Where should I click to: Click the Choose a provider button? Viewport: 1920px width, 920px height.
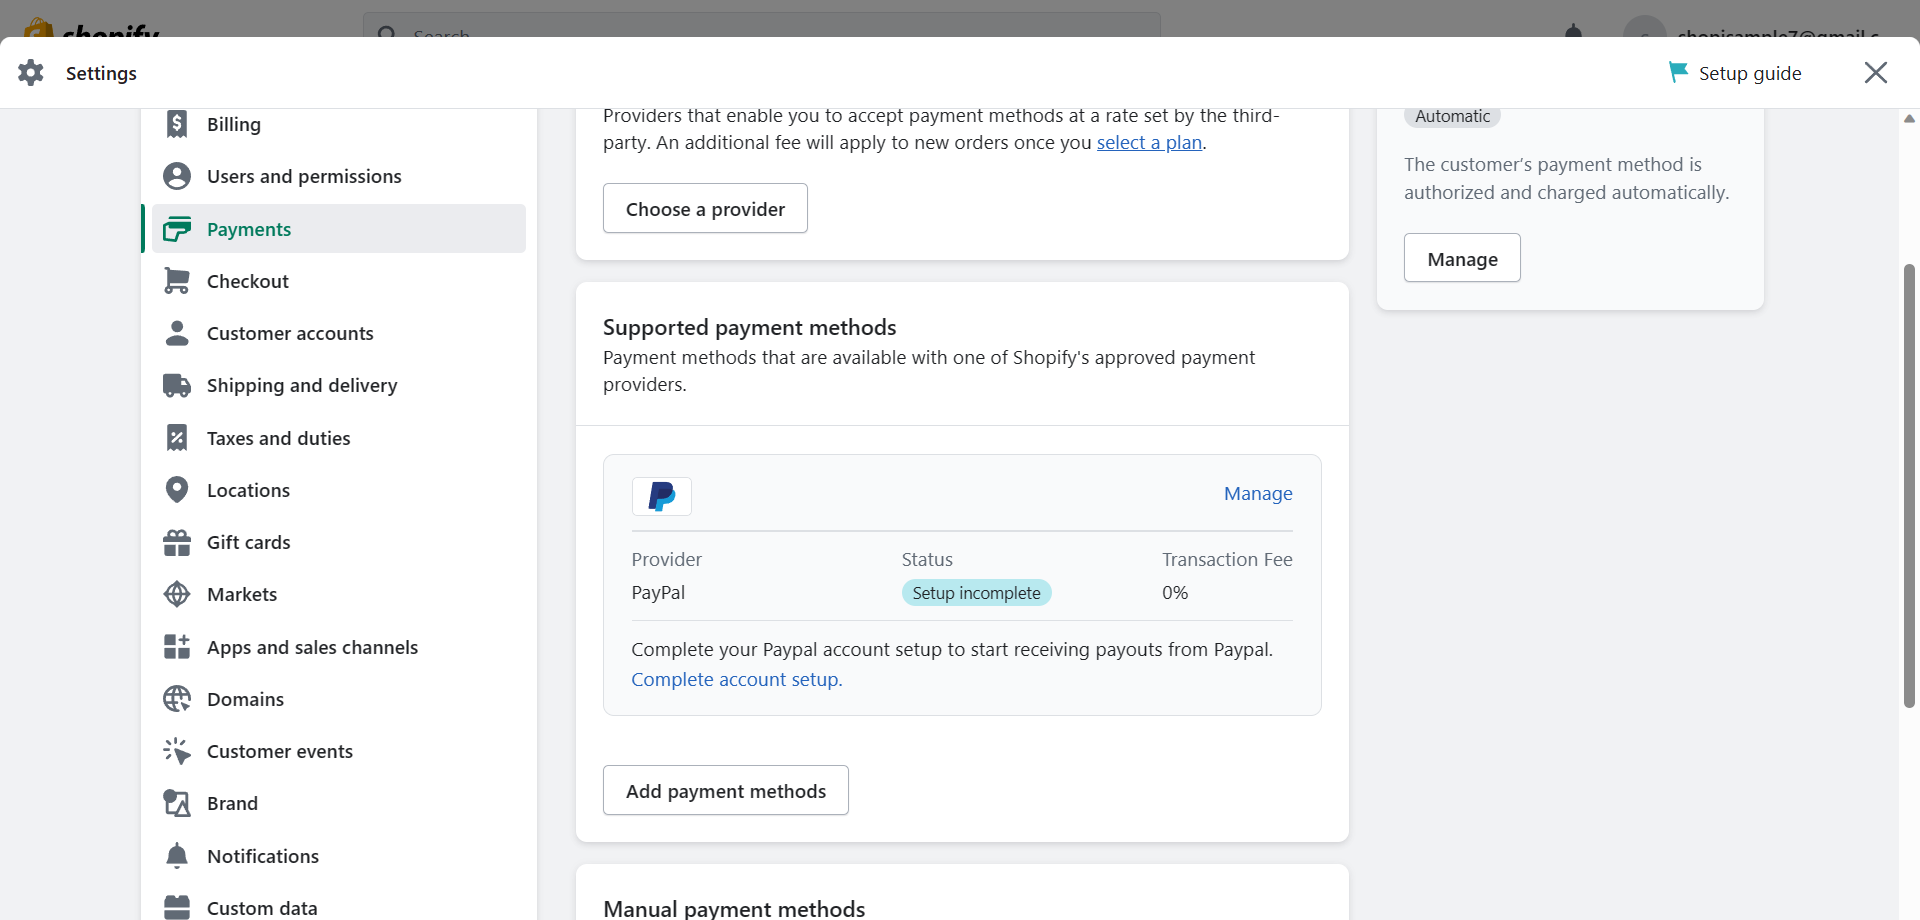point(705,208)
